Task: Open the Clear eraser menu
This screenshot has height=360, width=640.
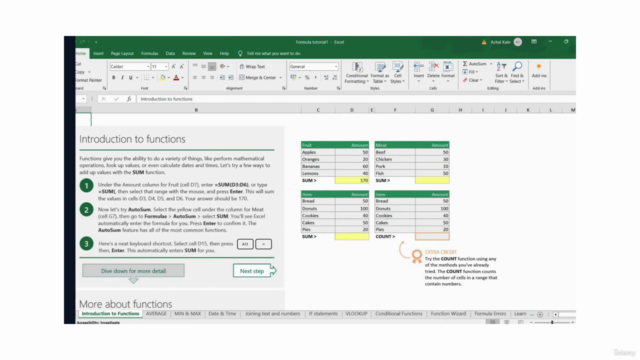Action: tap(472, 80)
